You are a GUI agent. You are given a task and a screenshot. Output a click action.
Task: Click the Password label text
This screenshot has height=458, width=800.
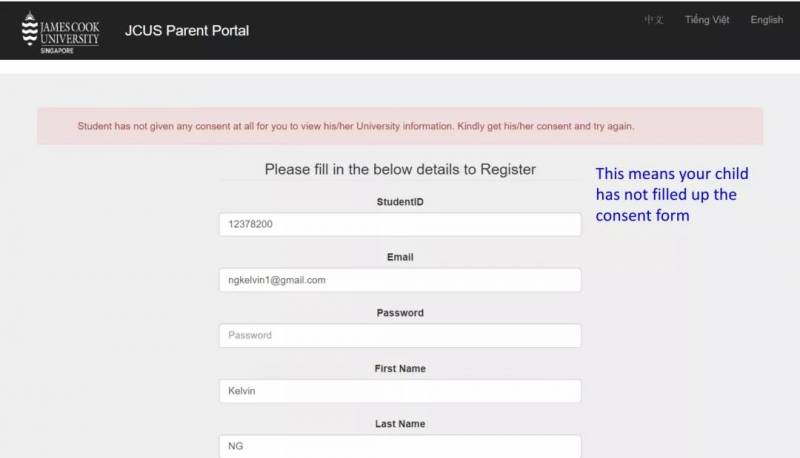pyautogui.click(x=400, y=313)
